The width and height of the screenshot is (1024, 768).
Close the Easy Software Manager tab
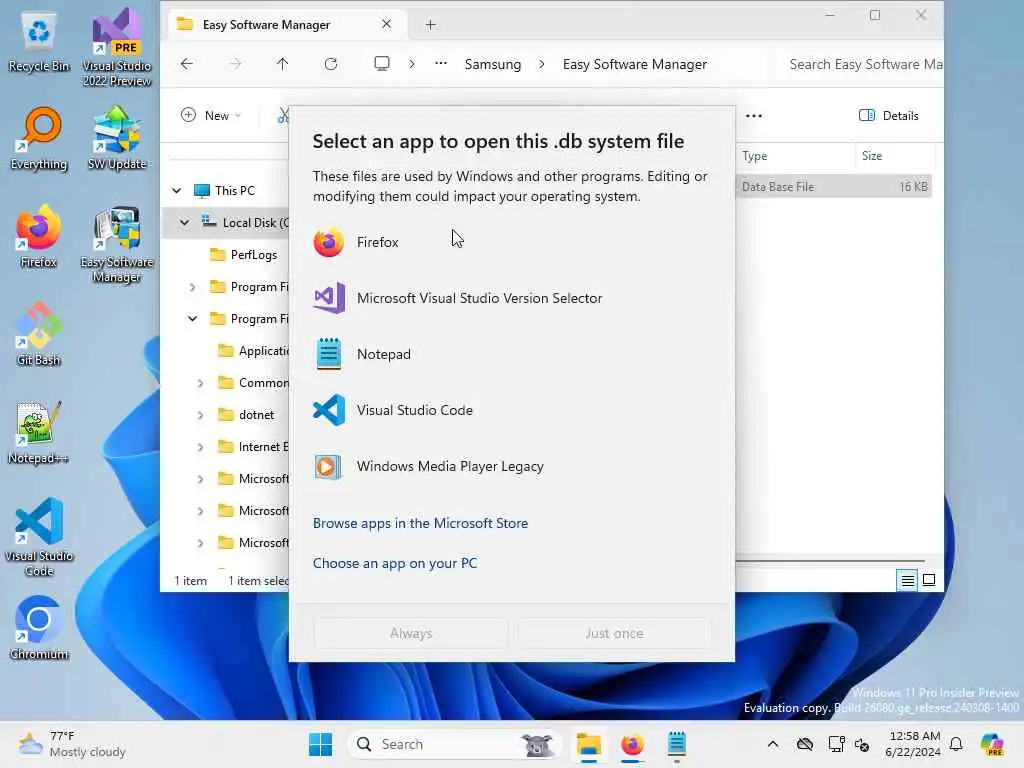pyautogui.click(x=387, y=24)
